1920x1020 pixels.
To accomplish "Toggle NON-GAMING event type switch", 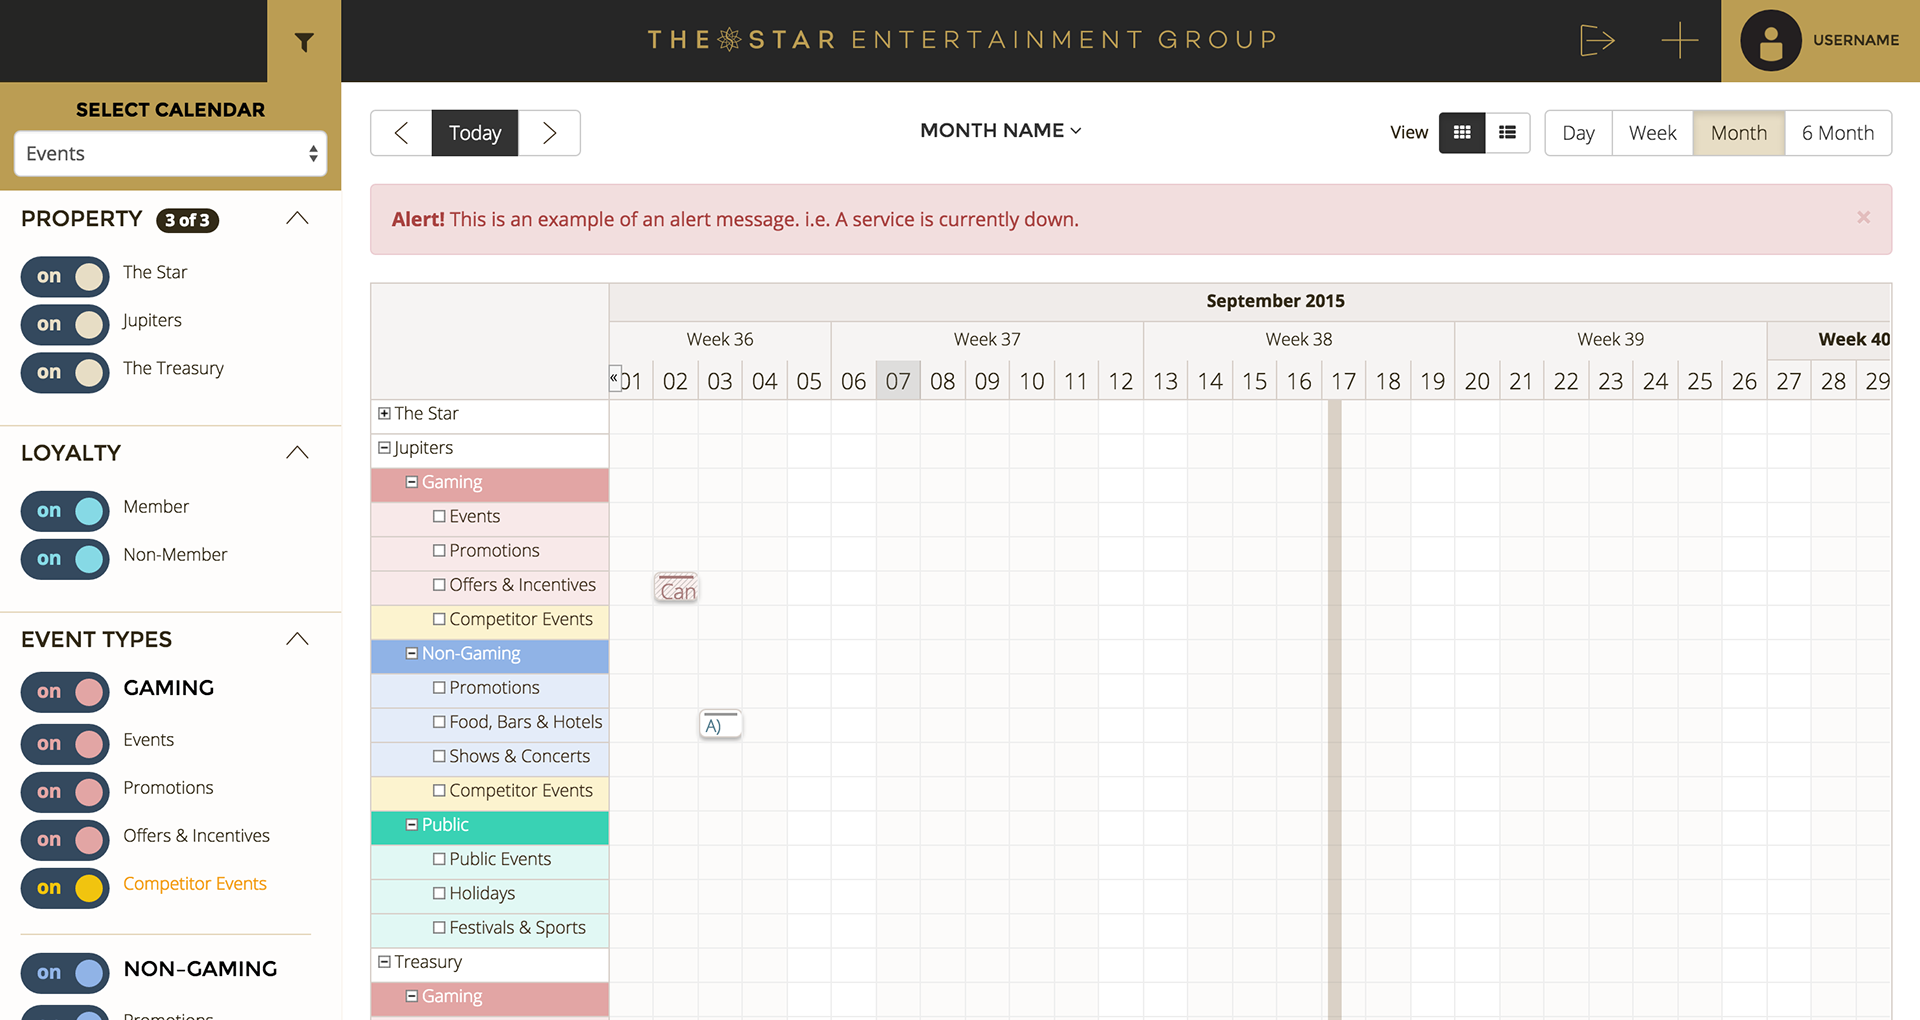I will [65, 973].
